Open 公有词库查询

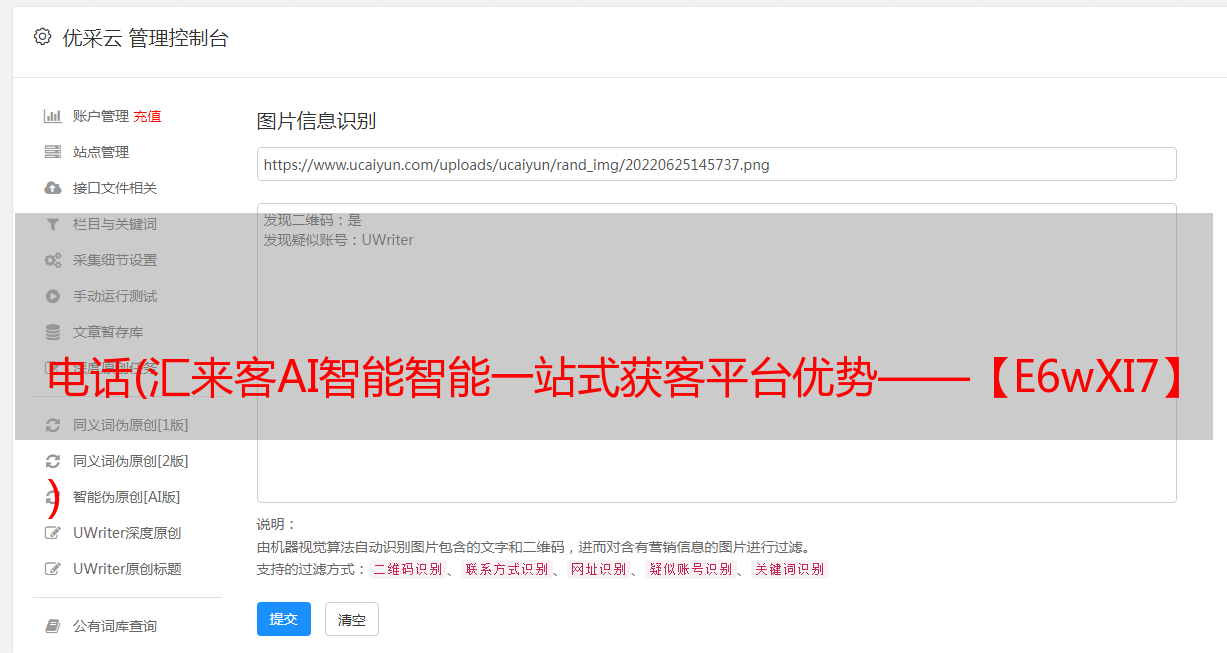[115, 626]
